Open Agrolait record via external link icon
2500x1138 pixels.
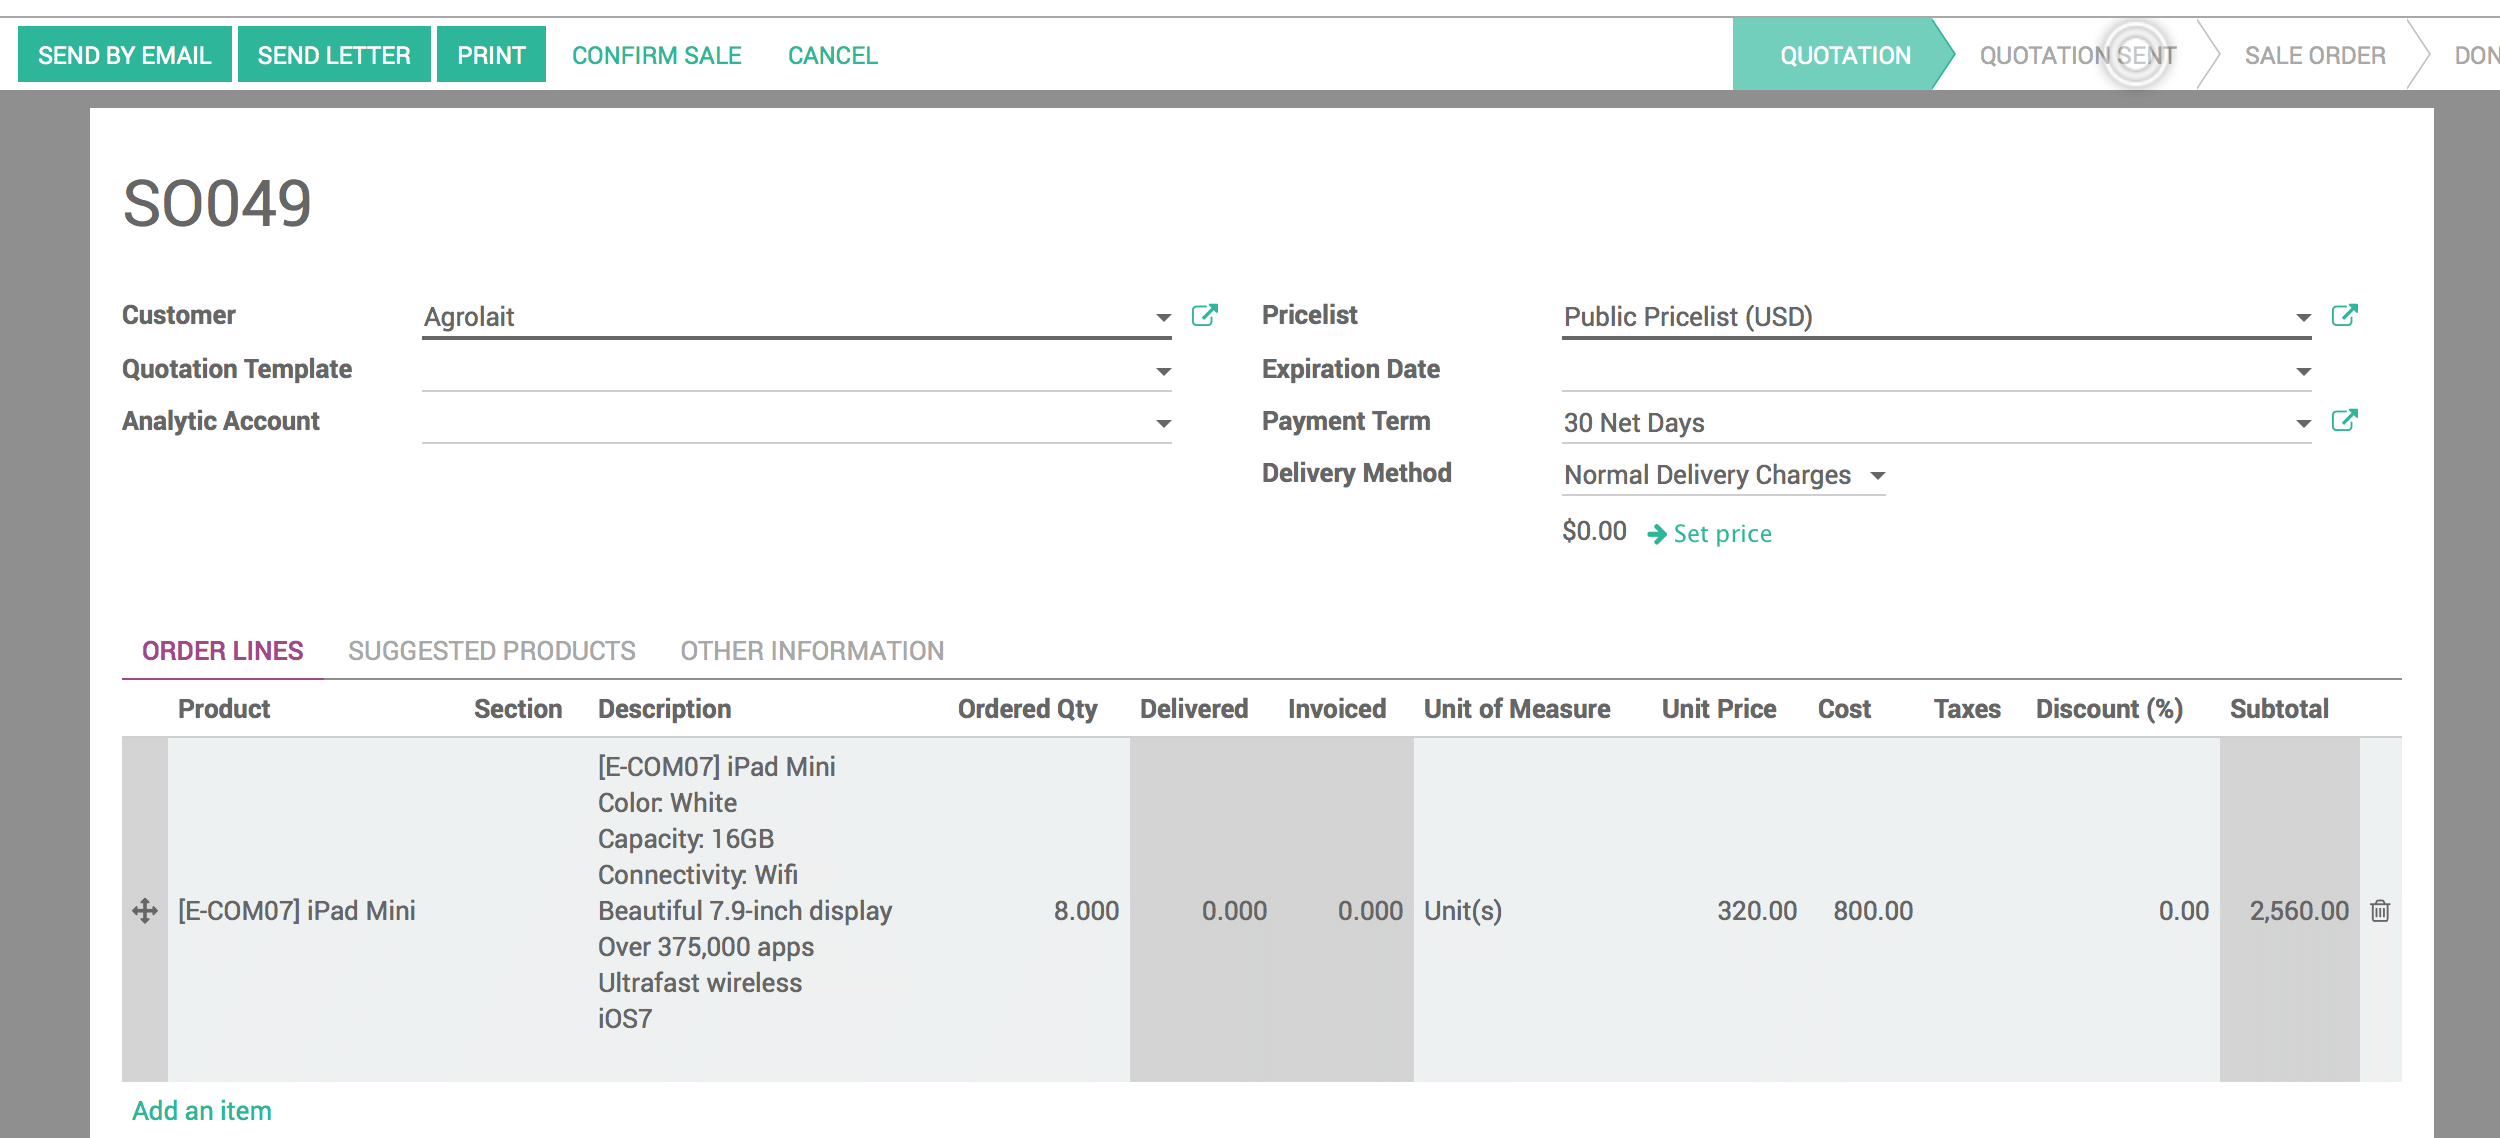pos(1205,314)
